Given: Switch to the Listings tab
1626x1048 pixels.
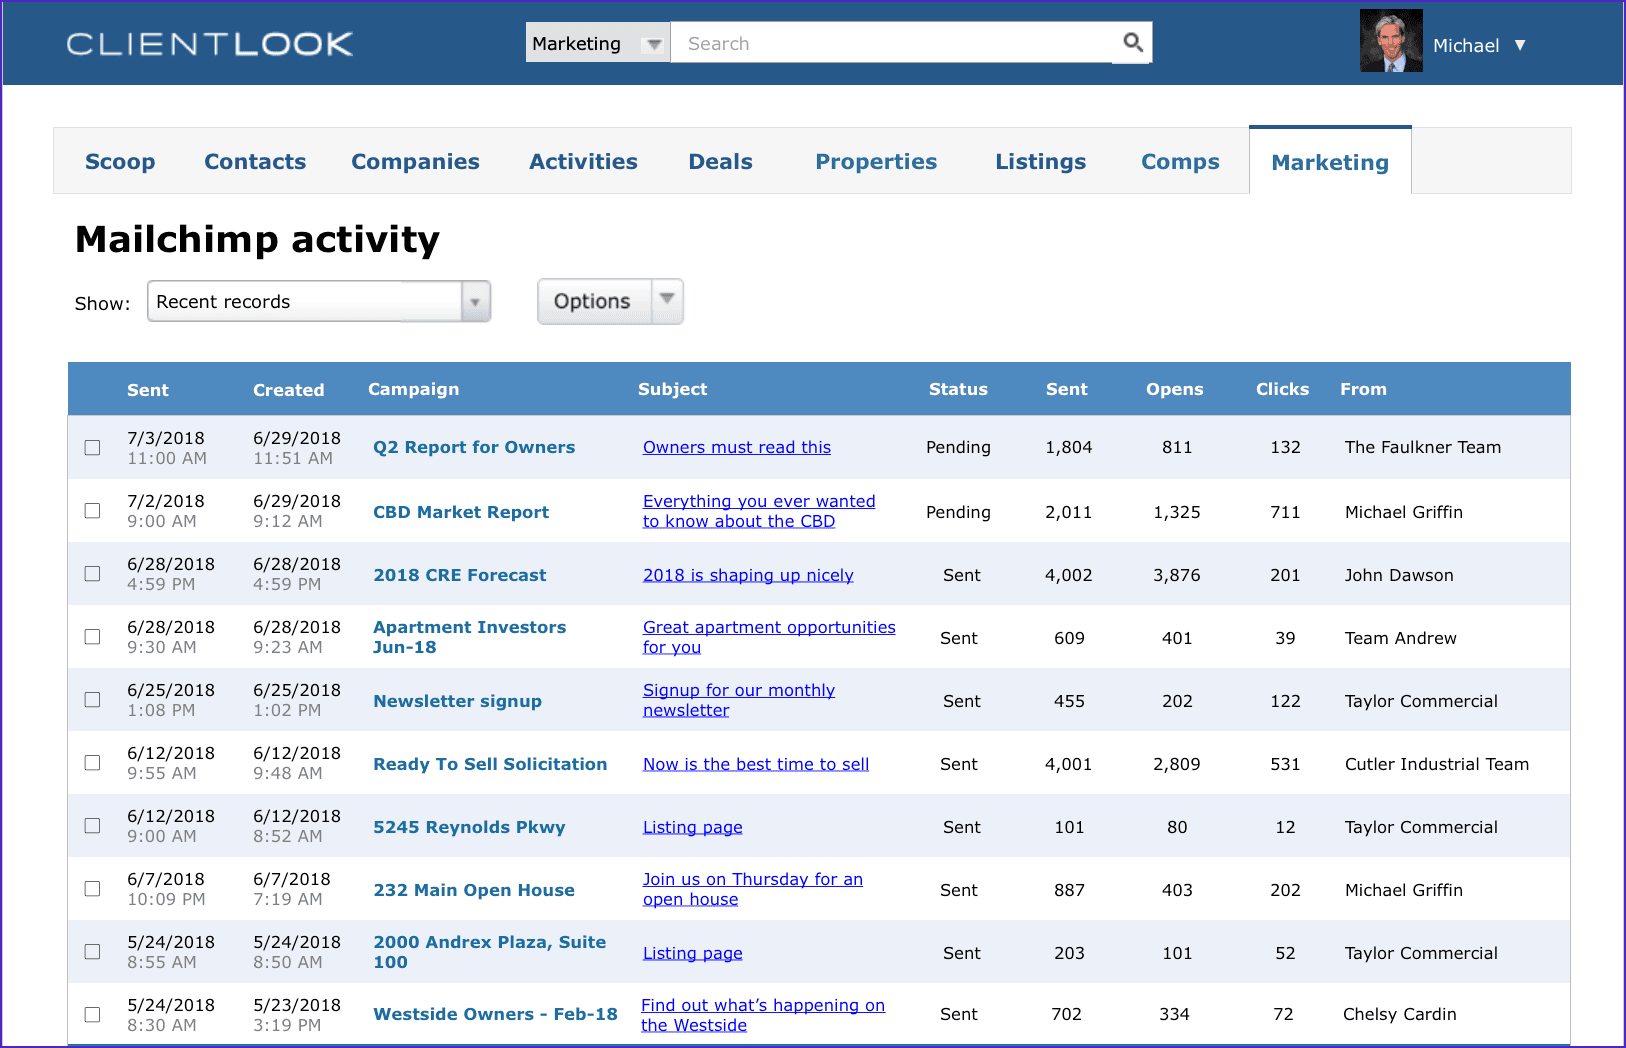Looking at the screenshot, I should (1040, 162).
